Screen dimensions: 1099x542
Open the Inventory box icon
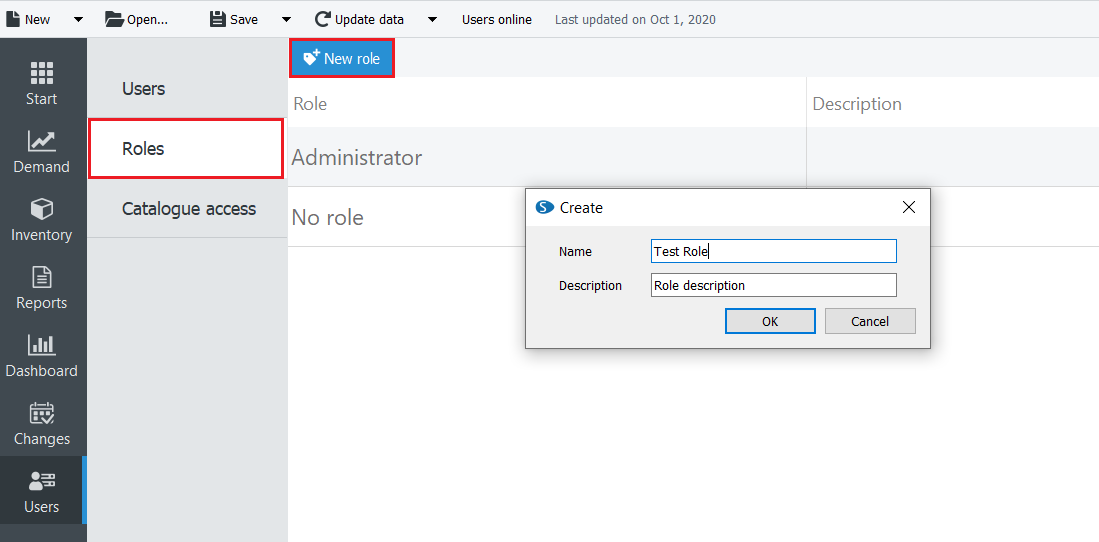41,209
